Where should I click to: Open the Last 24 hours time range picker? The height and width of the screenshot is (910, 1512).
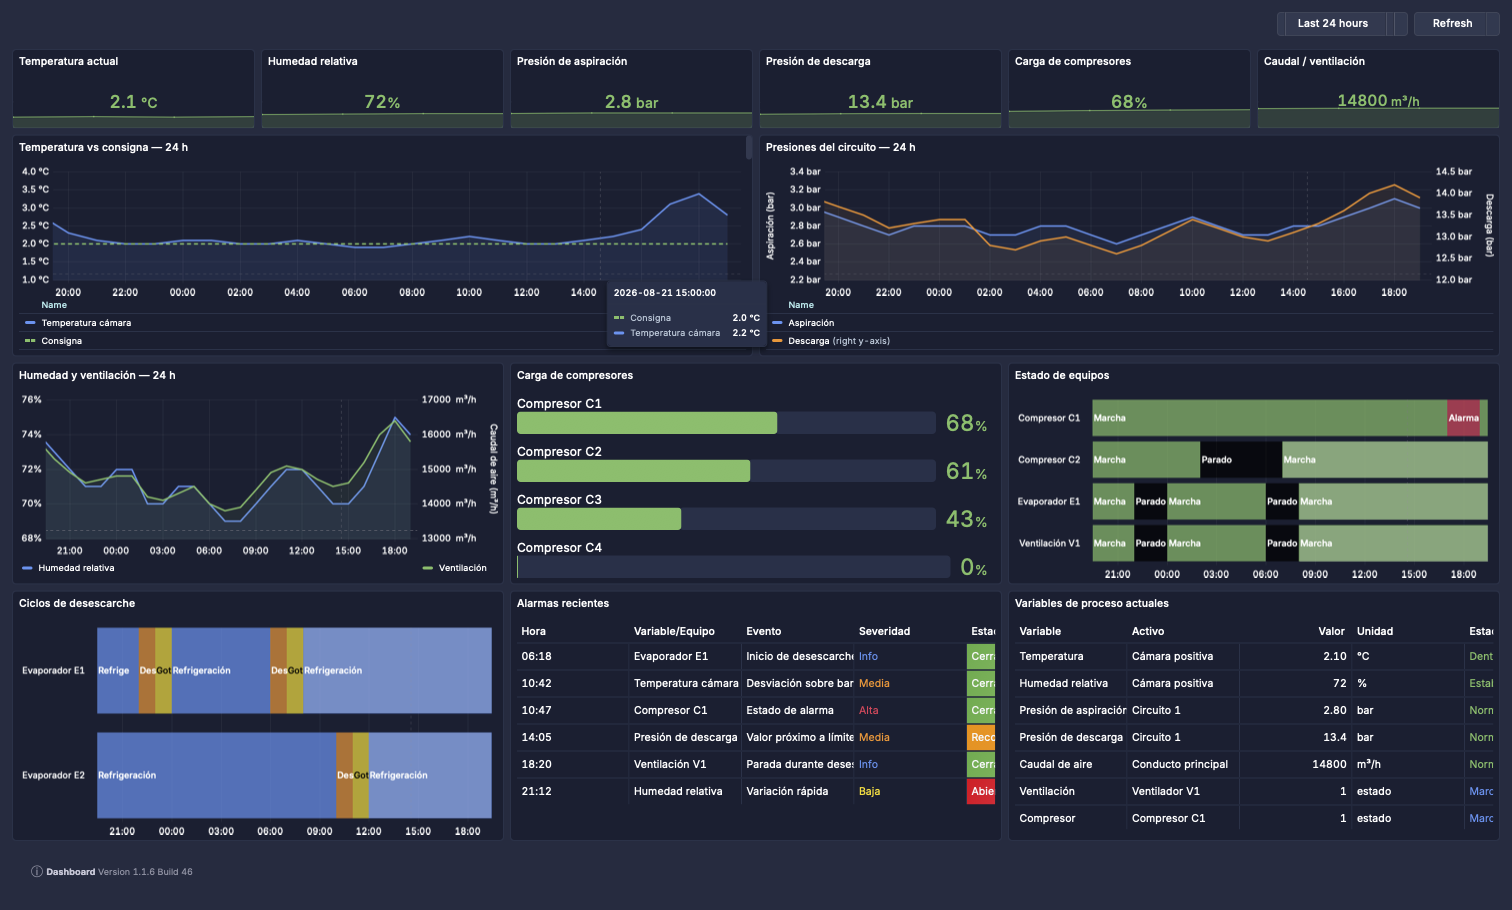point(1333,23)
